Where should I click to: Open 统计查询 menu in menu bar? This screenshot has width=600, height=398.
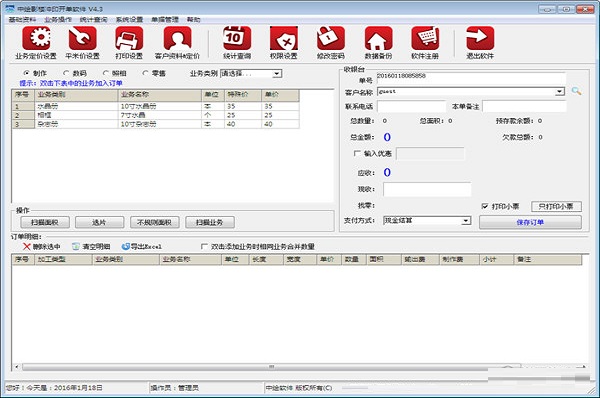click(x=93, y=20)
